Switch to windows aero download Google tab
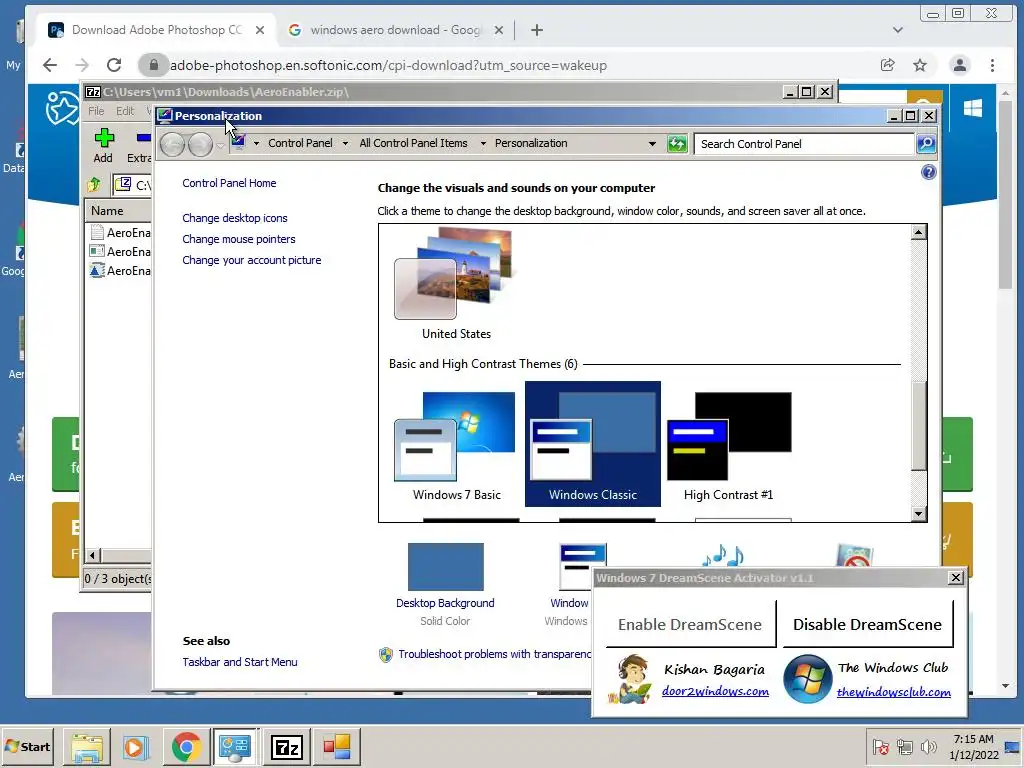 click(395, 30)
